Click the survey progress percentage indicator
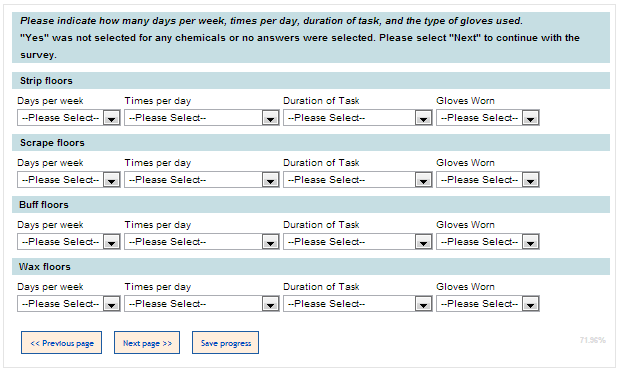Screen dimensions: 622x376 click(x=592, y=340)
